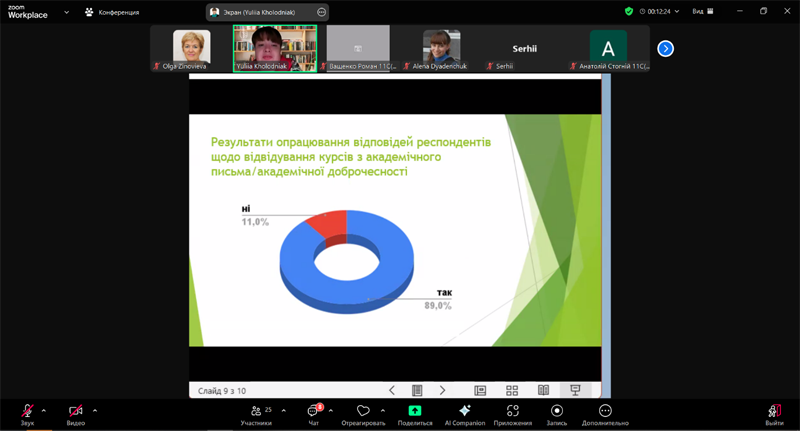Open Дополнительно more options
Image resolution: width=800 pixels, height=431 pixels.
click(x=605, y=414)
